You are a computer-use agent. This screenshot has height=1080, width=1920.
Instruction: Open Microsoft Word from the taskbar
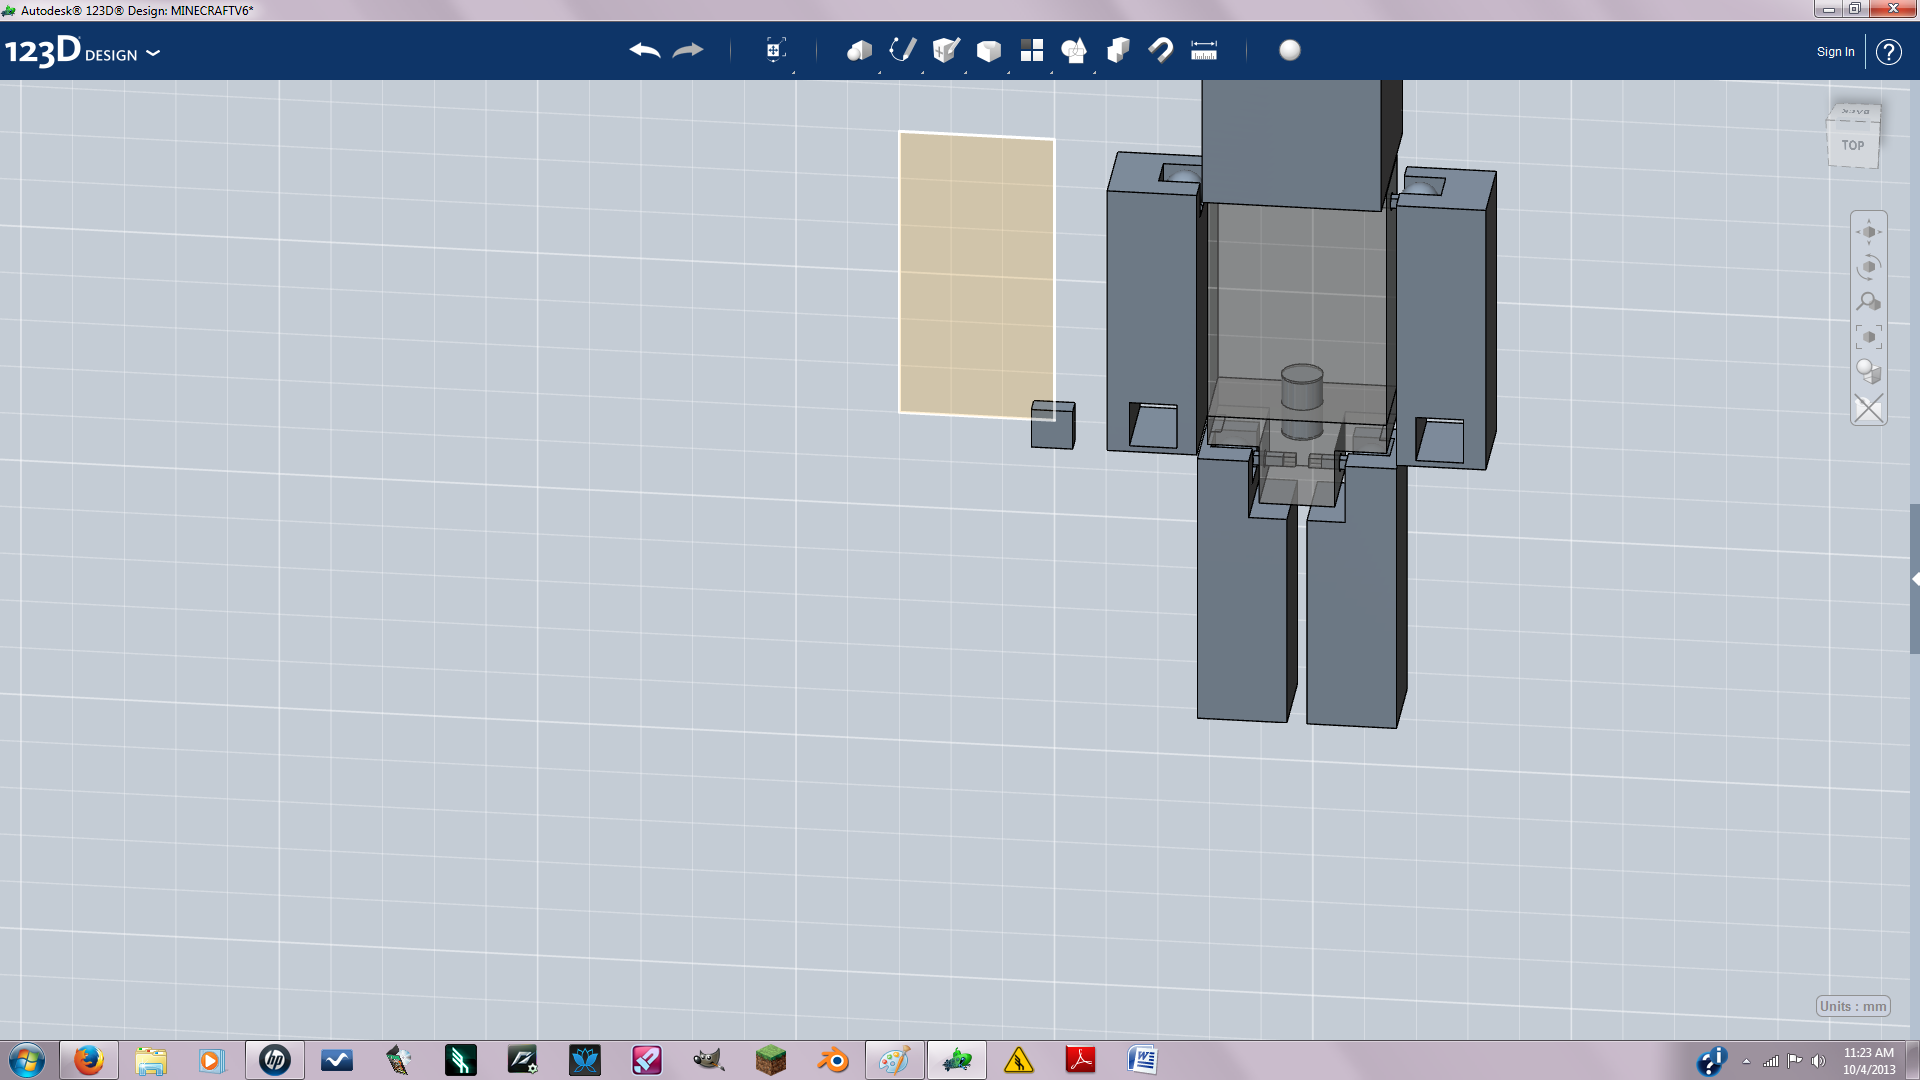[x=1143, y=1060]
